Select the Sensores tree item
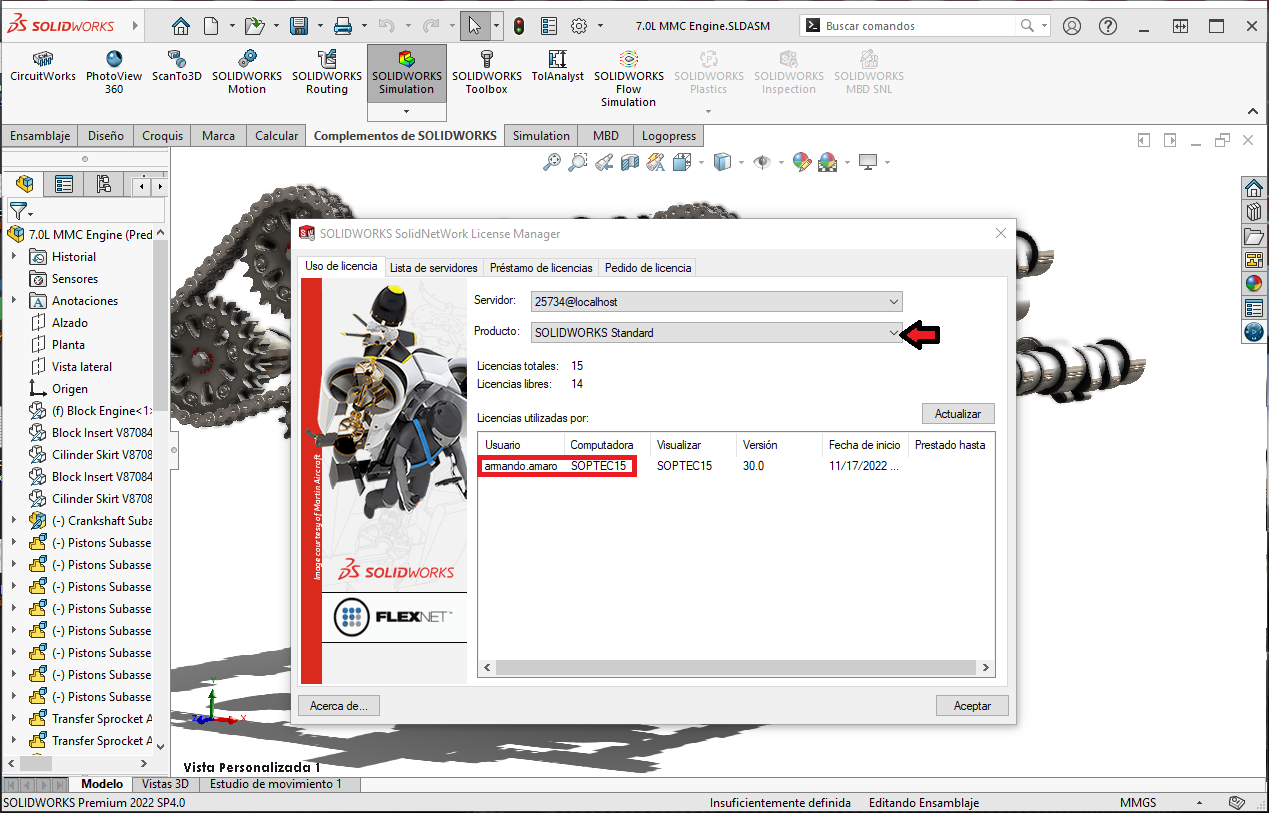The width and height of the screenshot is (1269, 813). point(75,279)
